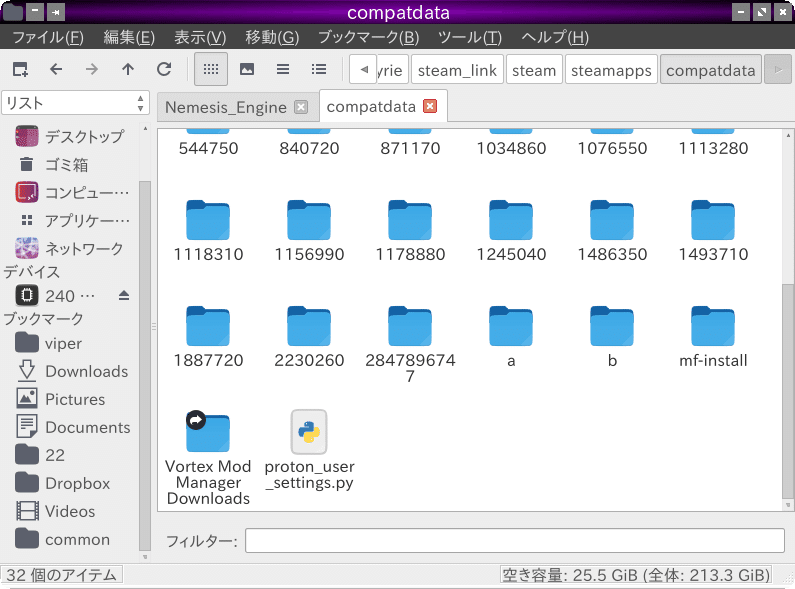Screen dimensions: 795x589
Task: Switch to compact view mode
Action: coord(283,69)
